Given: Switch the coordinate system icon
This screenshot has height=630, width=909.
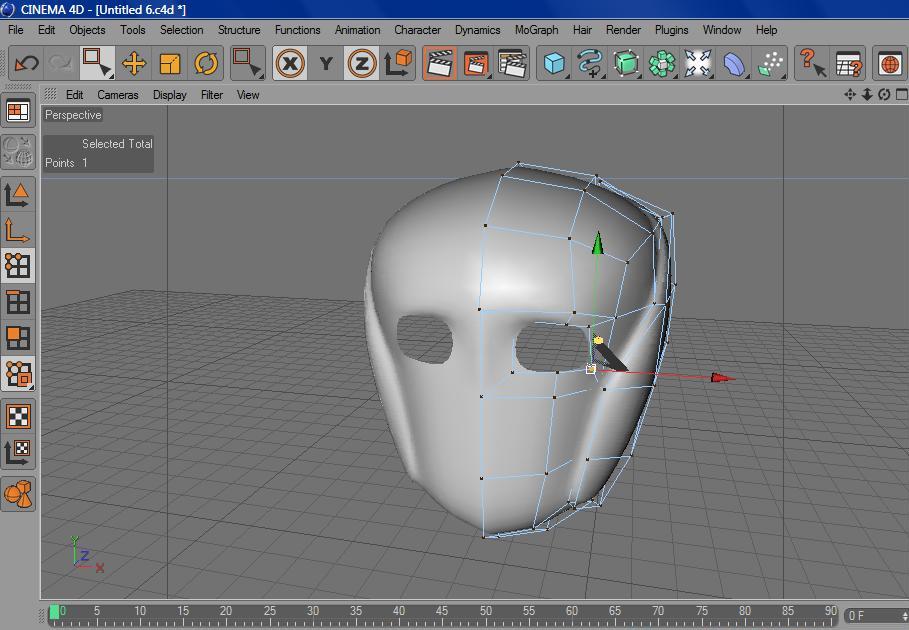Looking at the screenshot, I should [x=398, y=63].
